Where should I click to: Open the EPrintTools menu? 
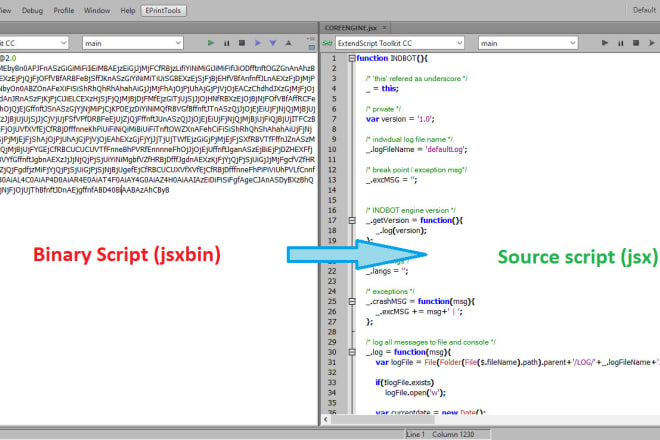(163, 11)
